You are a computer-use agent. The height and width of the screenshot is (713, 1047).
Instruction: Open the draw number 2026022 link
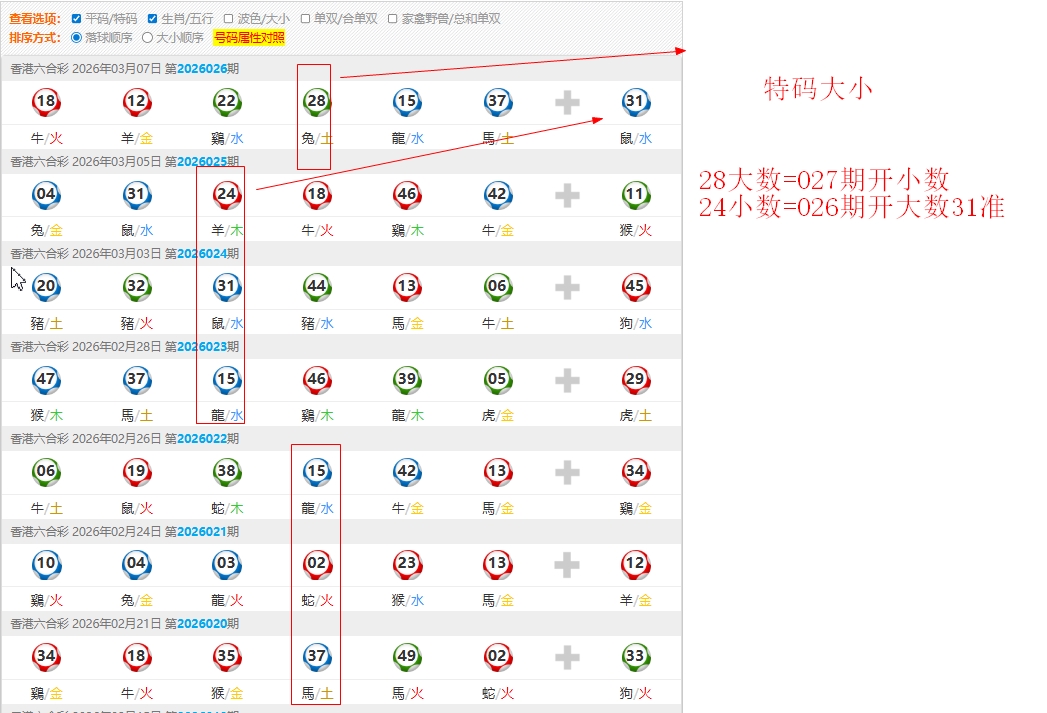[201, 439]
